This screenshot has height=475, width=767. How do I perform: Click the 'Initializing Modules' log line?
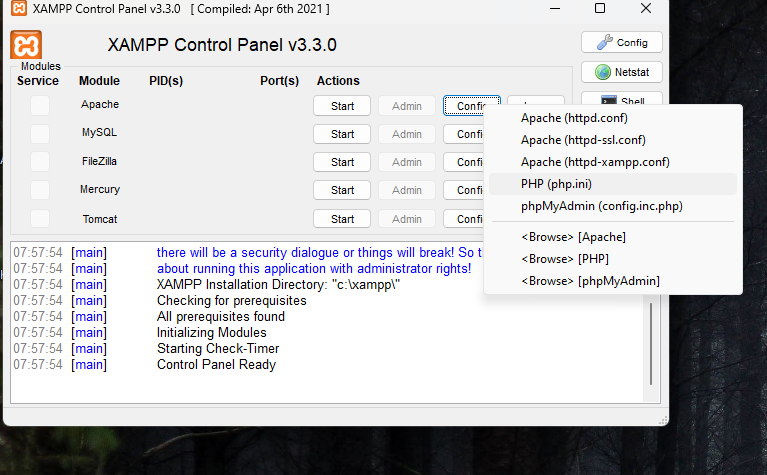[x=211, y=333]
